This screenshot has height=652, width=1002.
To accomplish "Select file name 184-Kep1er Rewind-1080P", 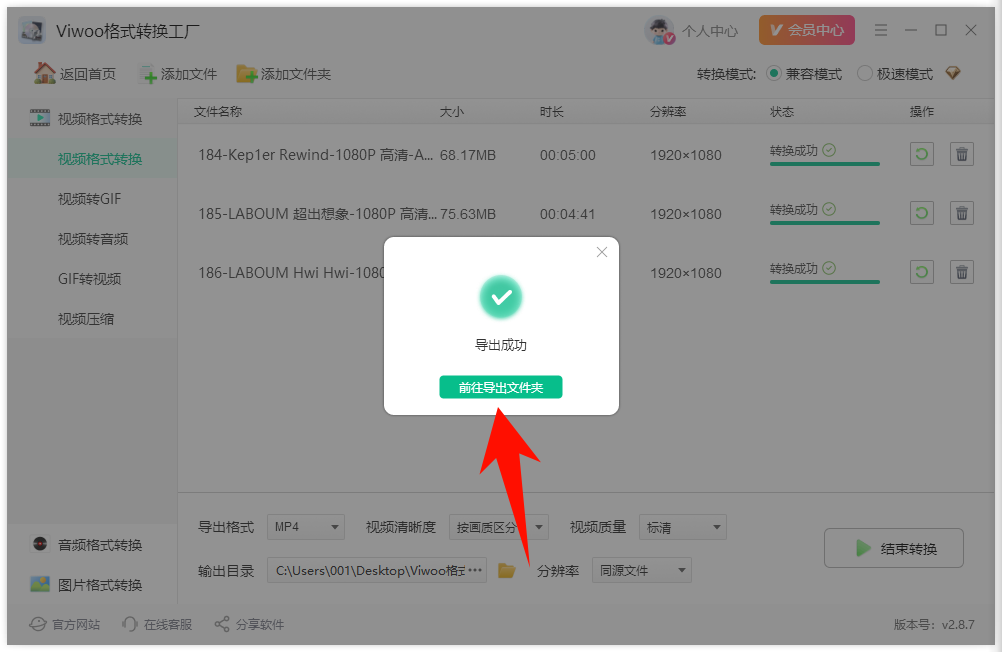I will [x=316, y=155].
